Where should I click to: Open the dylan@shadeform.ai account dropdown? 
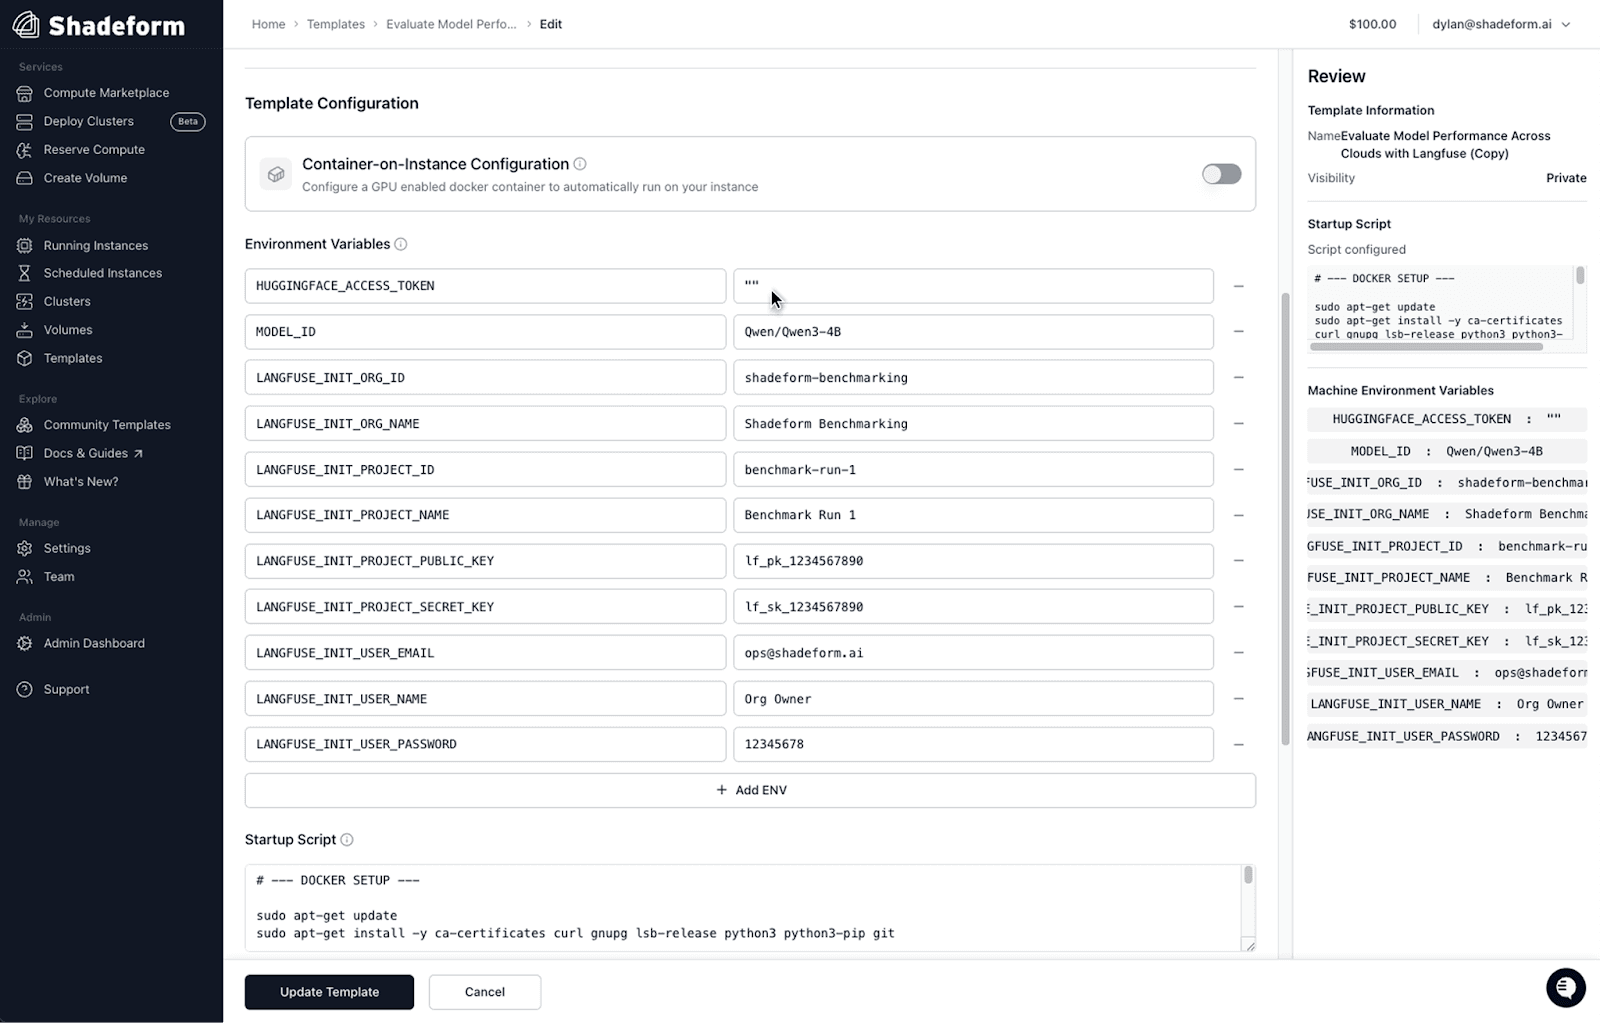point(1500,24)
